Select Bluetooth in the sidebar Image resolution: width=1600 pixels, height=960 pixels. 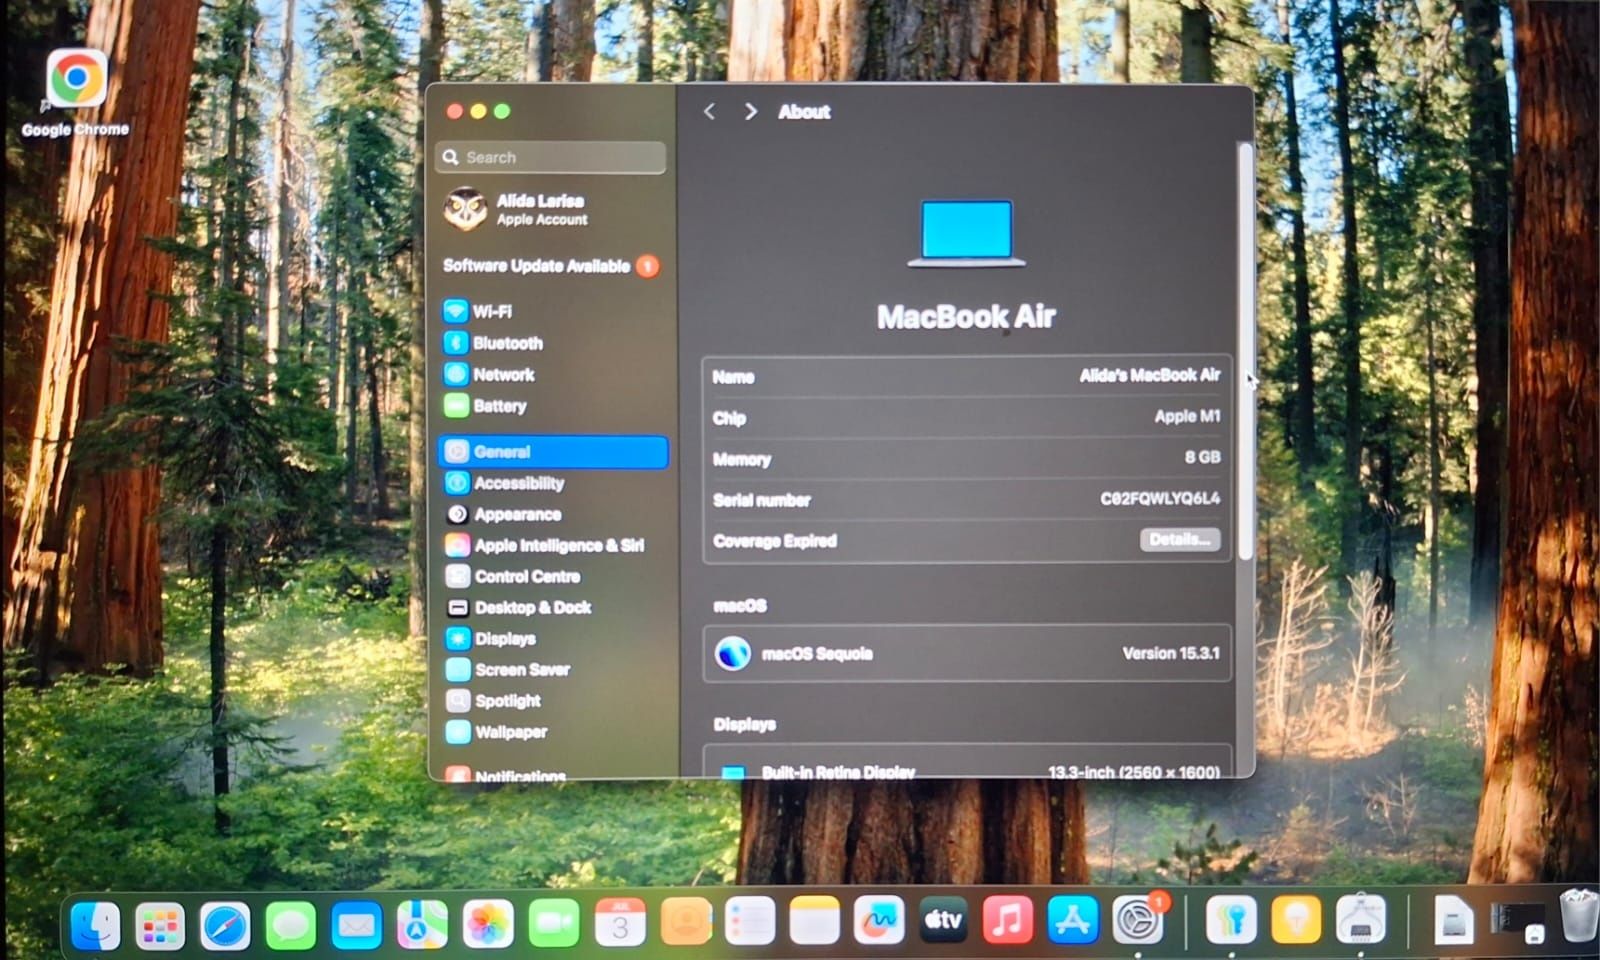tap(552, 343)
